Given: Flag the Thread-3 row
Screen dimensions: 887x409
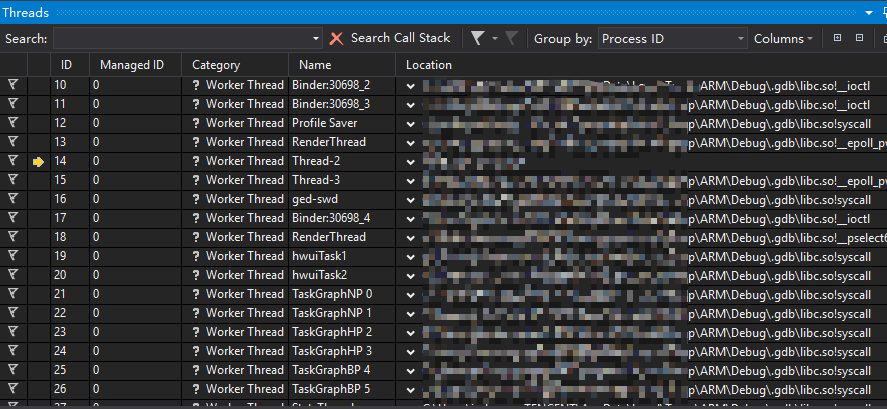Looking at the screenshot, I should tap(13, 180).
